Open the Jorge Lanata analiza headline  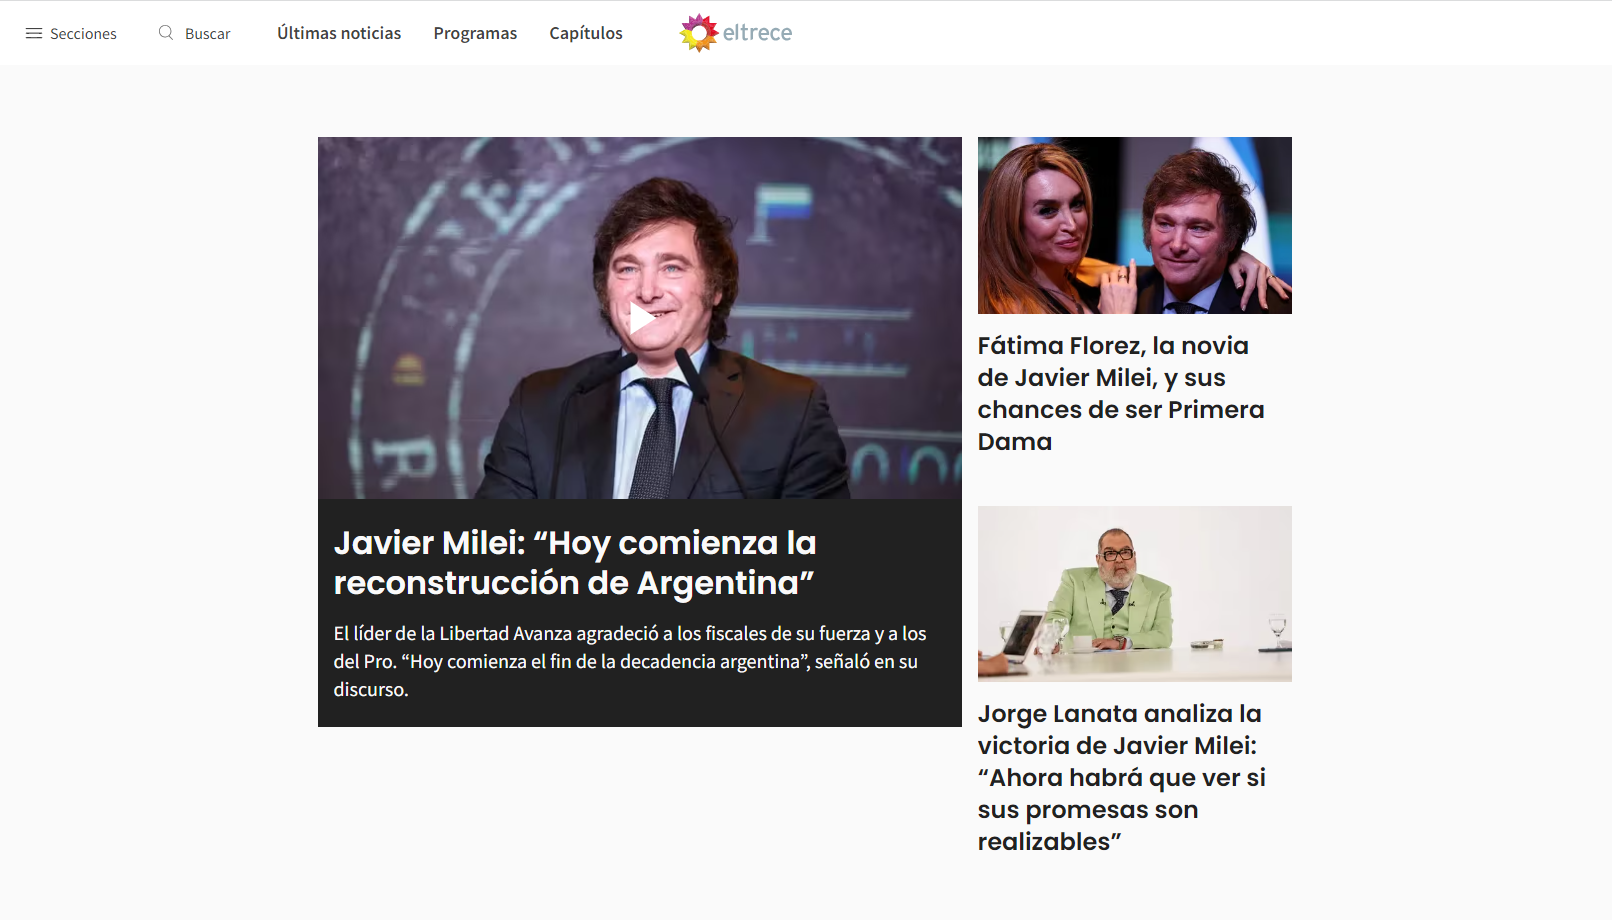click(x=1122, y=777)
